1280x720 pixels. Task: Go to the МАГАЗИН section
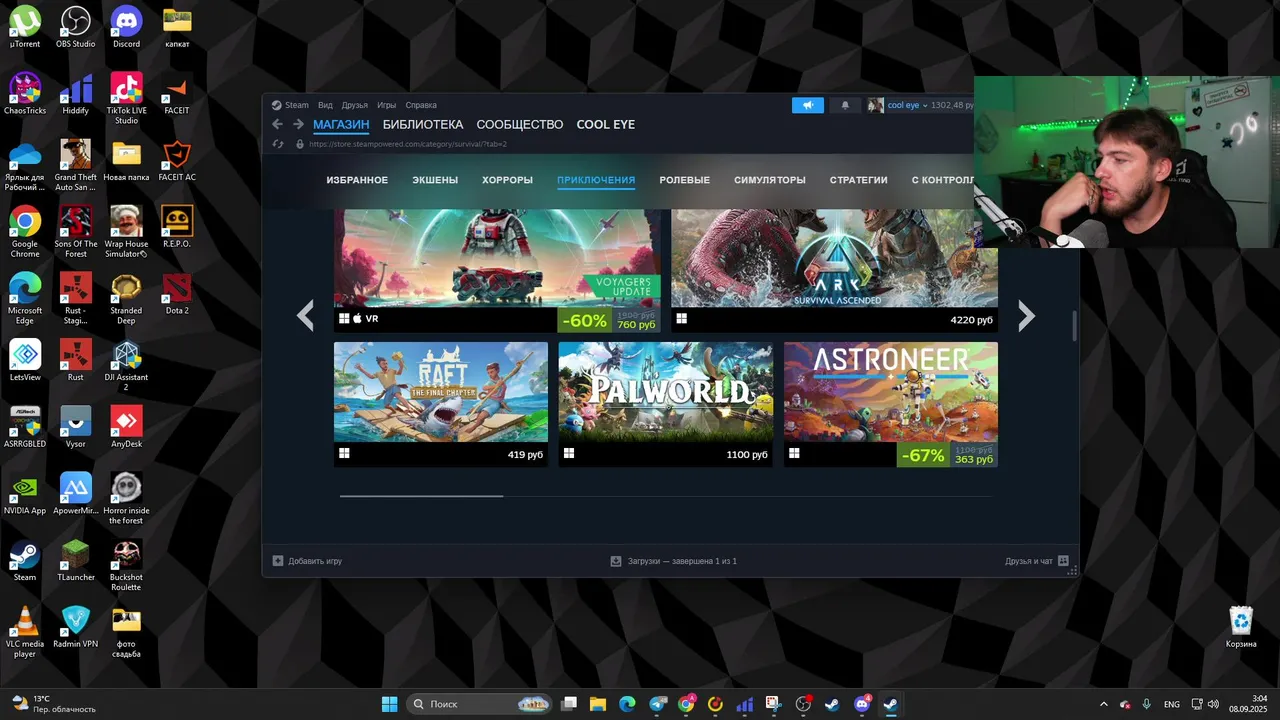[x=341, y=125]
